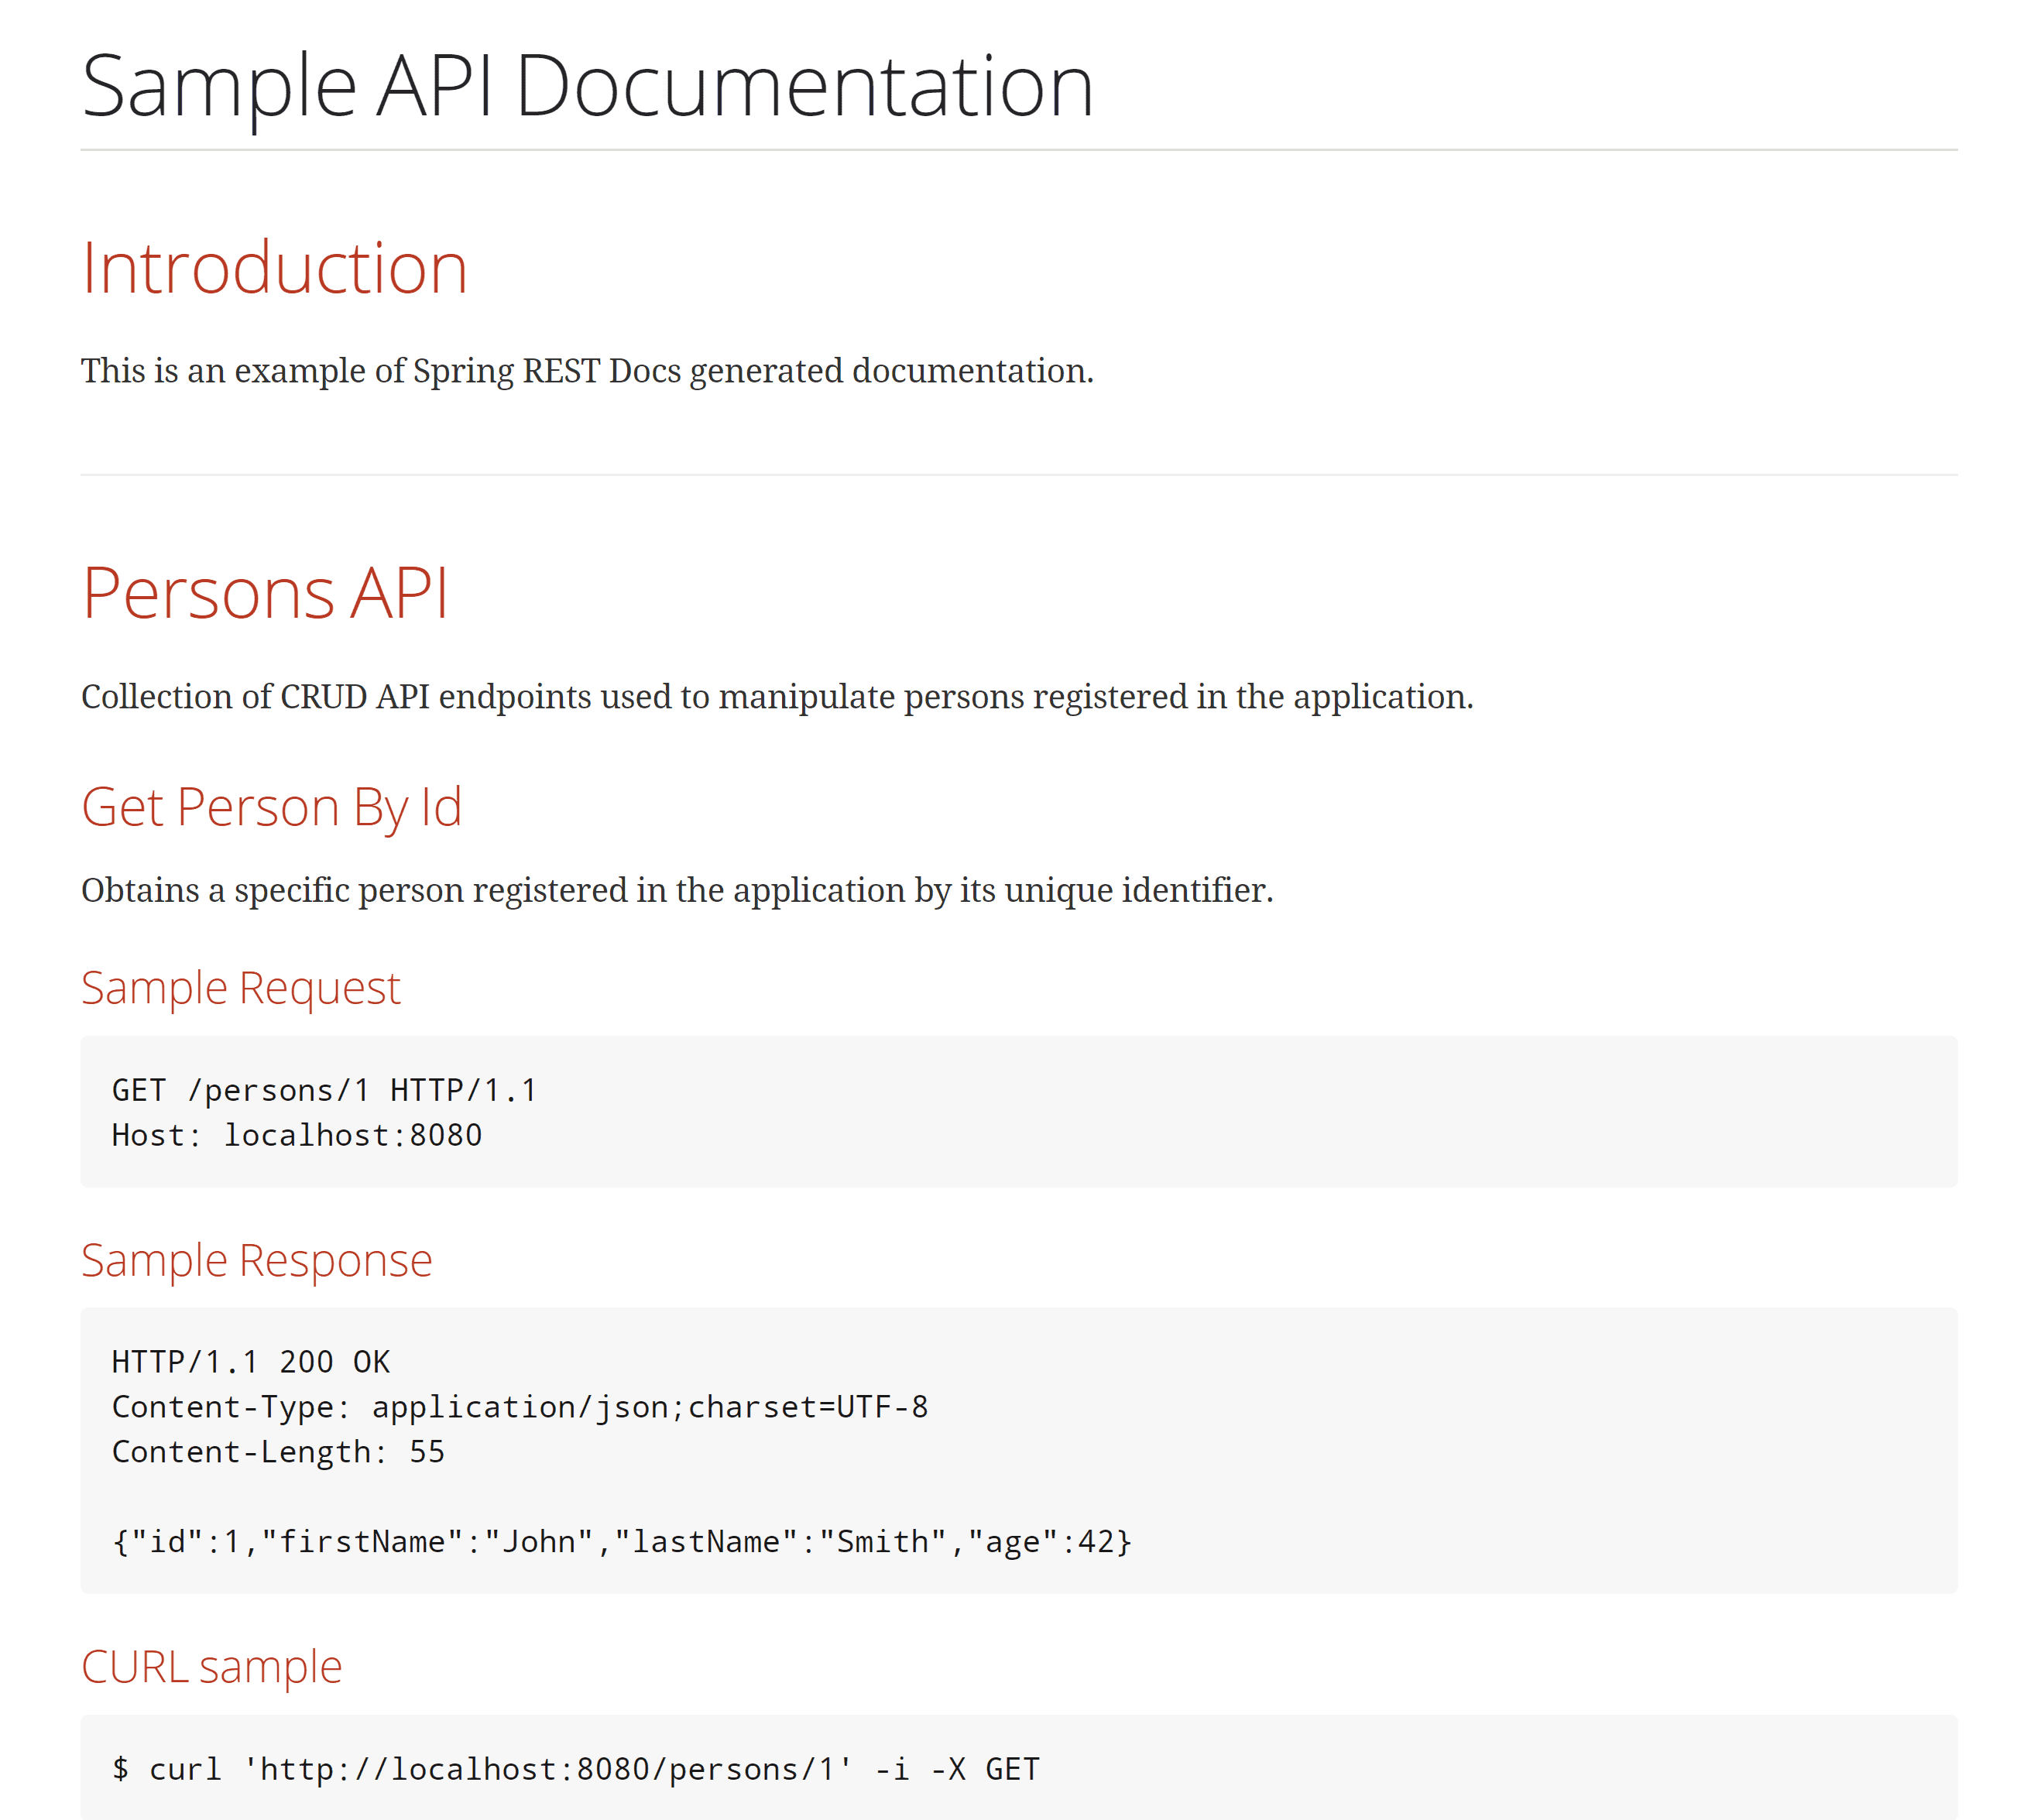The image size is (2034, 1820).
Task: Click the Content-Length: 55 line
Action: 278,1452
